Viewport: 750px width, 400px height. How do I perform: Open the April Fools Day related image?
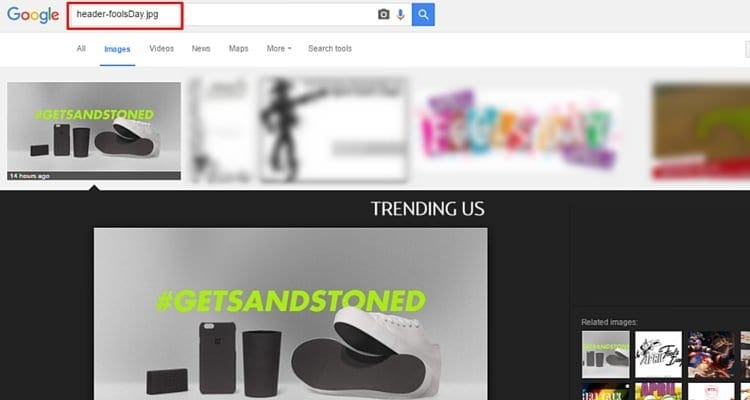pyautogui.click(x=658, y=355)
